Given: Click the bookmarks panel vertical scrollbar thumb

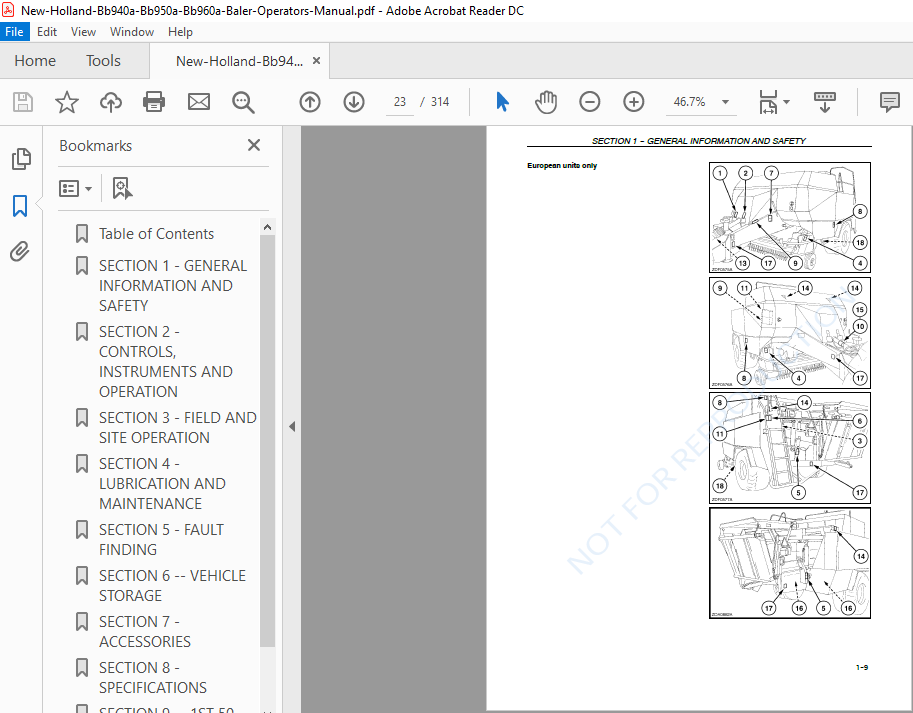Looking at the screenshot, I should [267, 441].
